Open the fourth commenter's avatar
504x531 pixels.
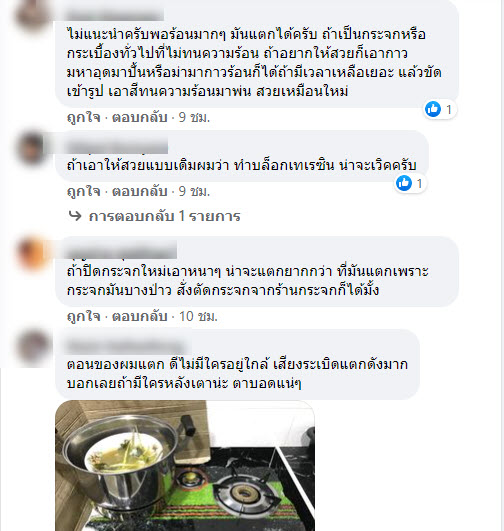33,347
